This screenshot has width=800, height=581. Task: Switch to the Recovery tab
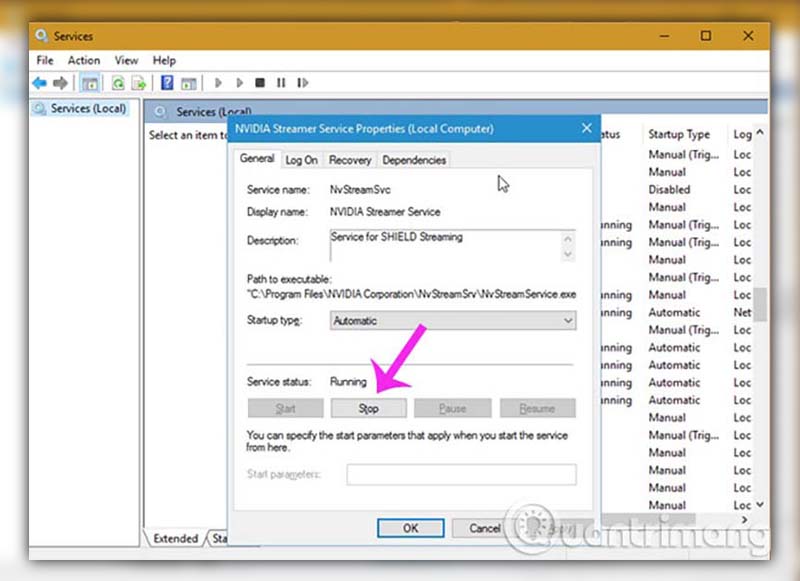(x=350, y=160)
